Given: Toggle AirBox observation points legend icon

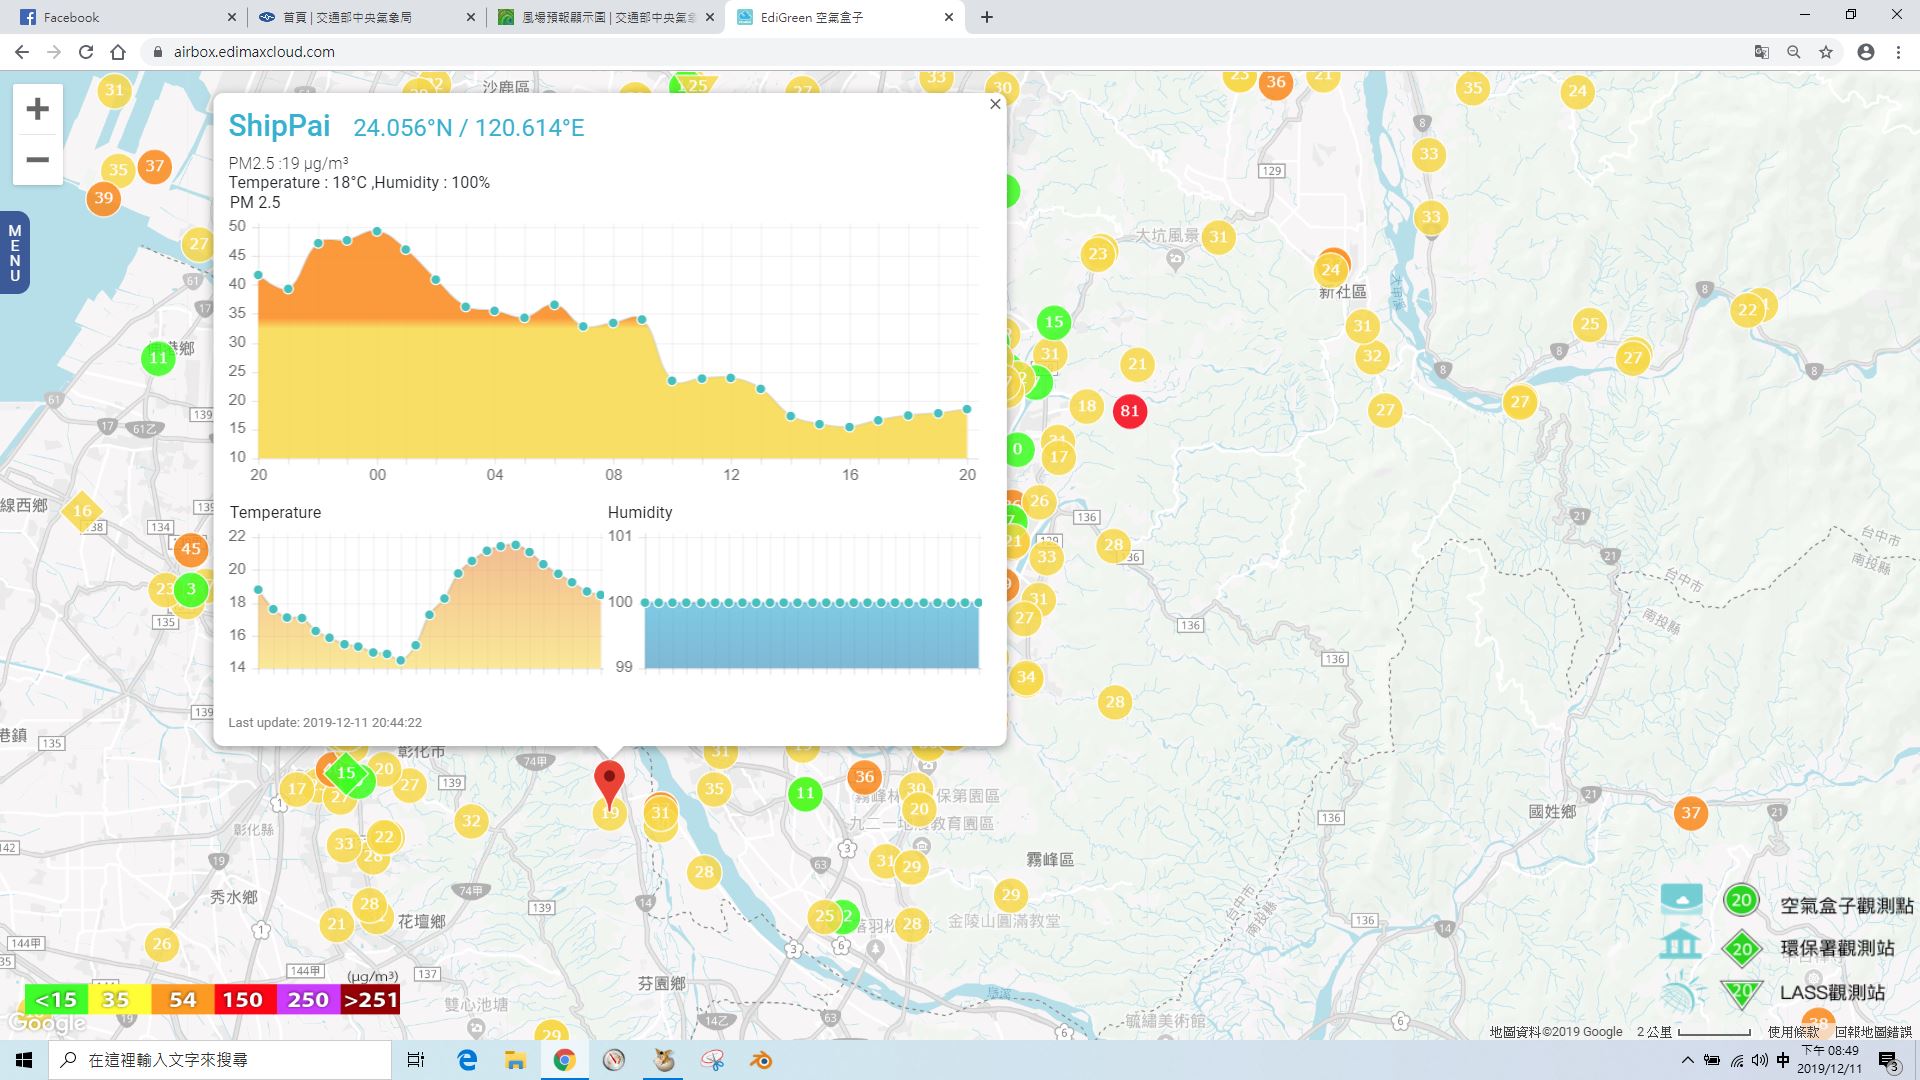Looking at the screenshot, I should 1742,900.
